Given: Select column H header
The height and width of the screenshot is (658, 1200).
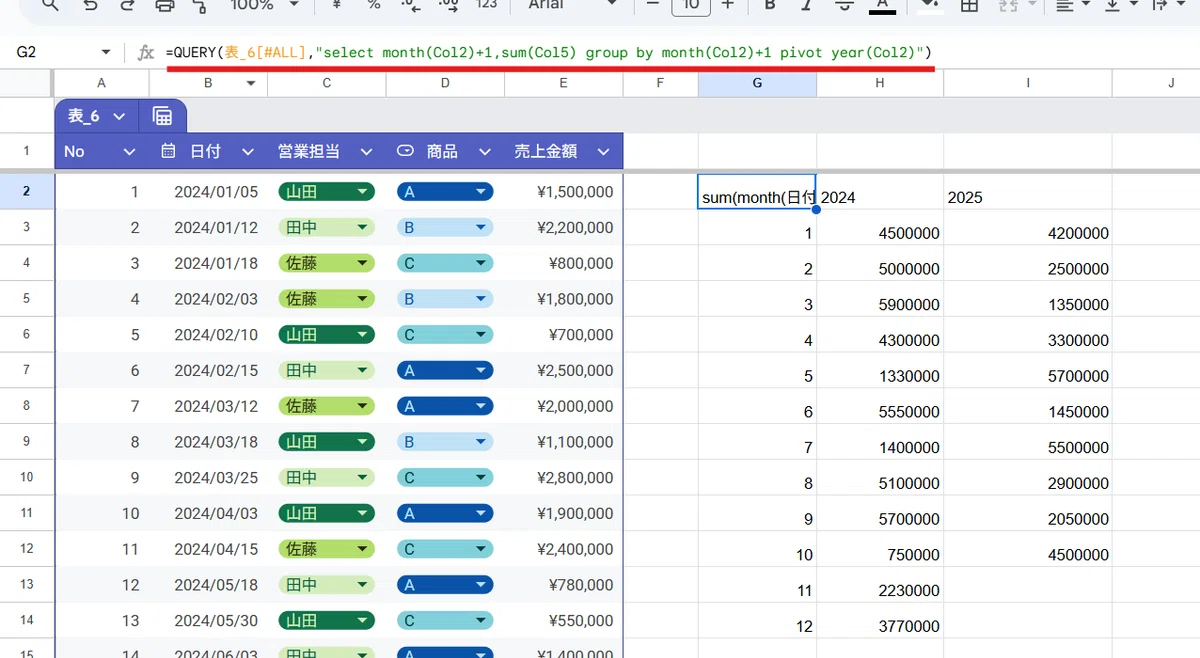Looking at the screenshot, I should [x=880, y=83].
